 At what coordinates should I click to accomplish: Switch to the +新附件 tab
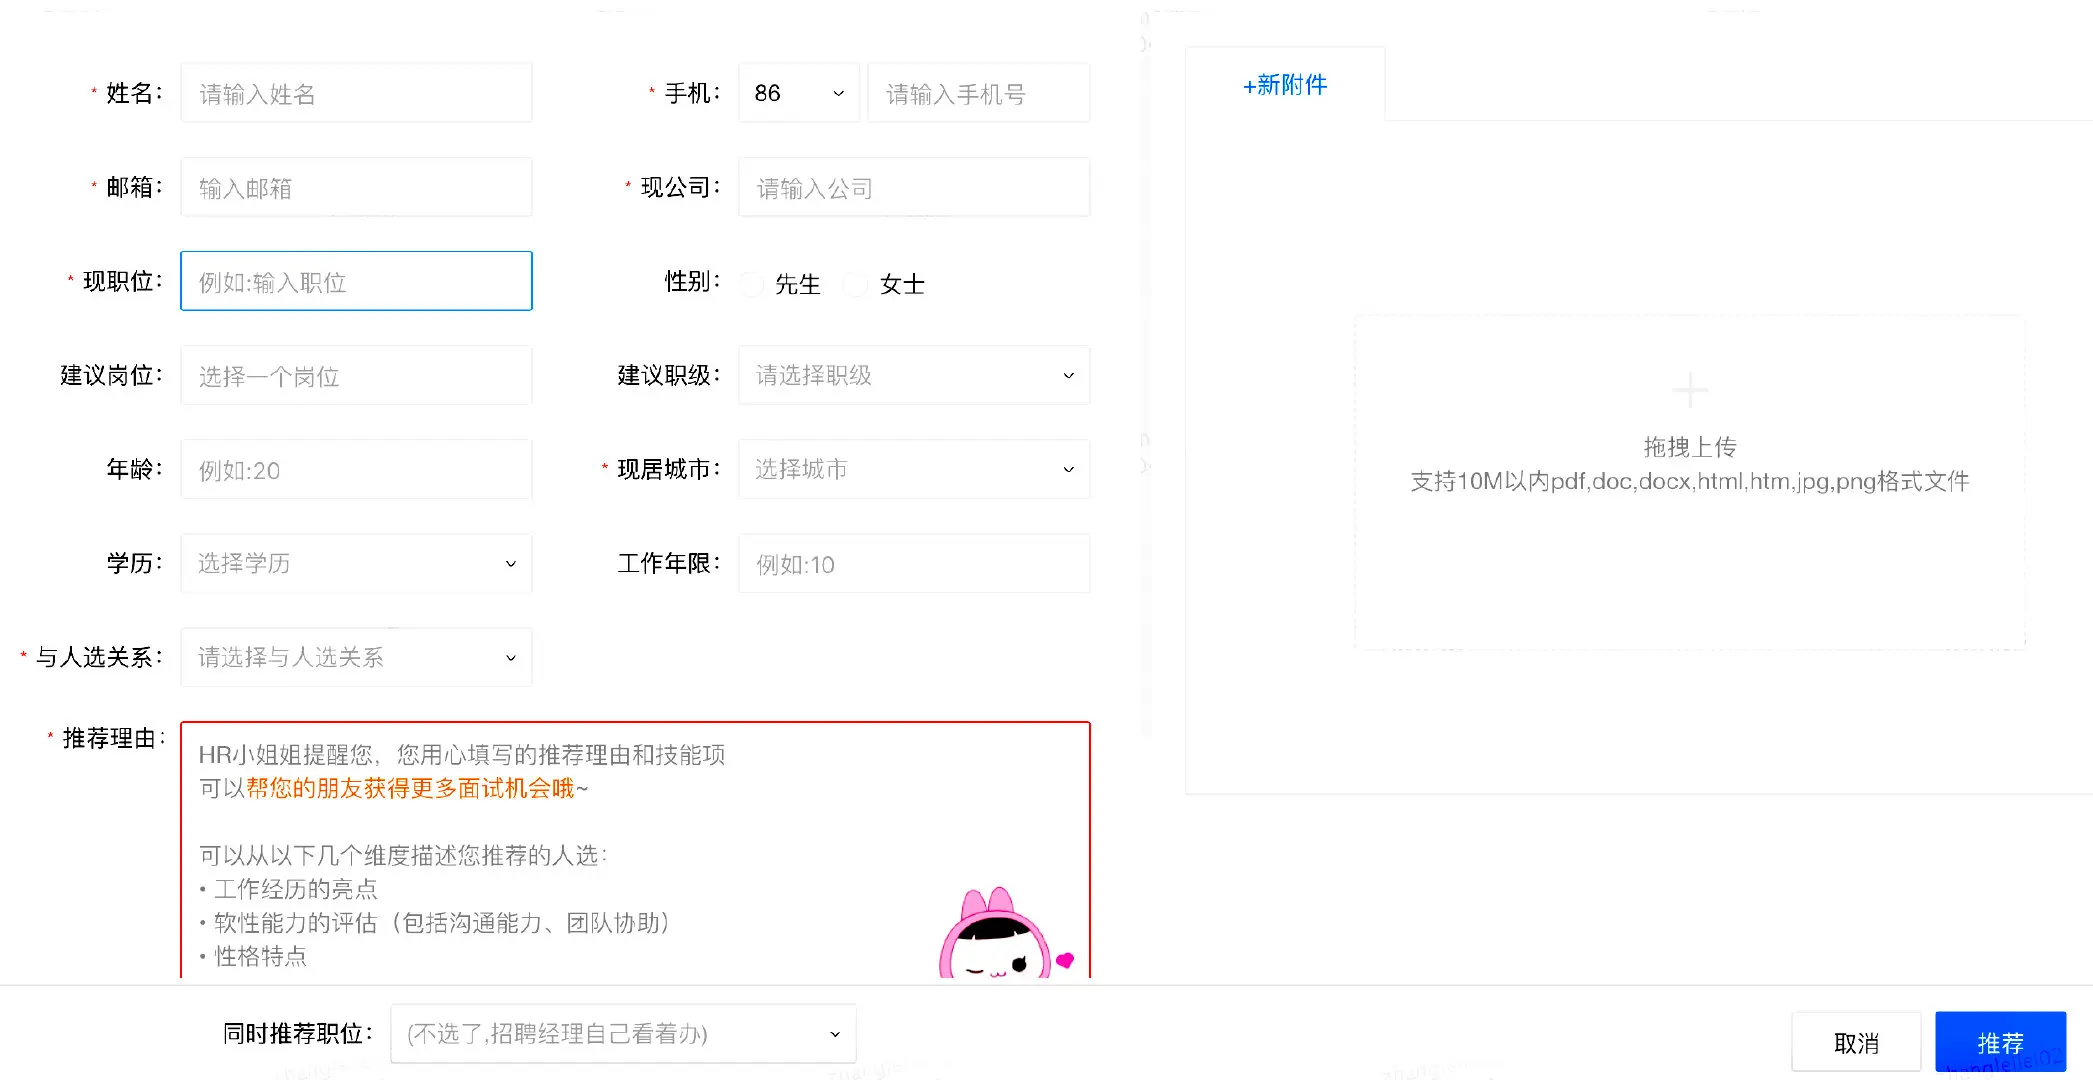[x=1285, y=85]
